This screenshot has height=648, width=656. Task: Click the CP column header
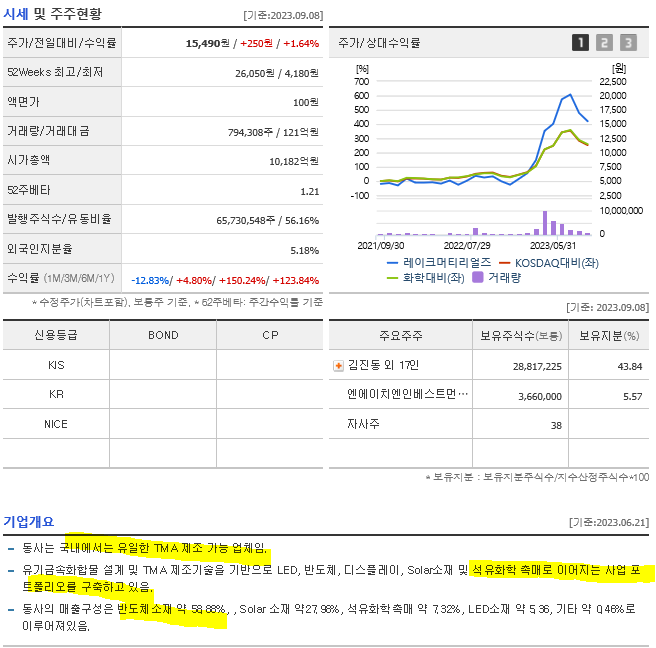click(270, 335)
